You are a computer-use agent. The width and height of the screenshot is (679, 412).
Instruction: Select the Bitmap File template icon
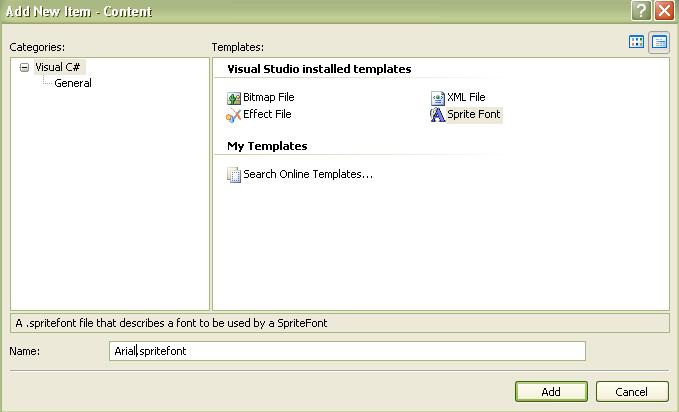click(x=234, y=98)
